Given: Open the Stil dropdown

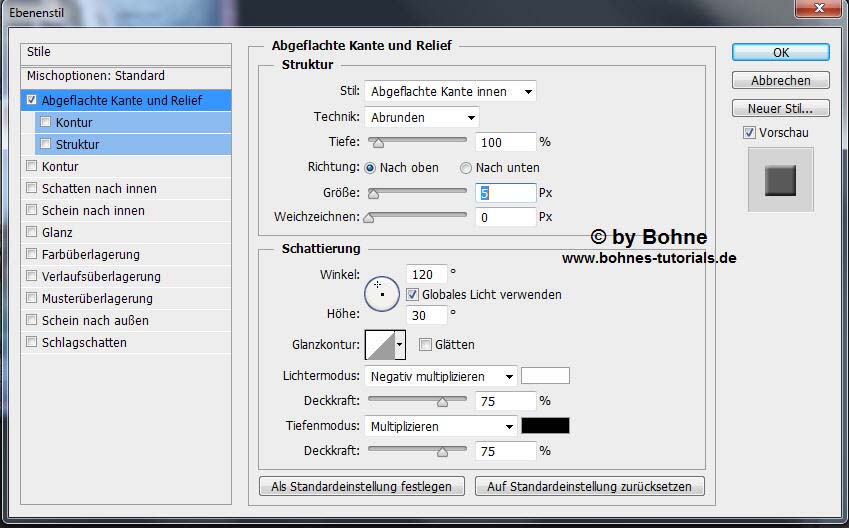Looking at the screenshot, I should pyautogui.click(x=450, y=91).
